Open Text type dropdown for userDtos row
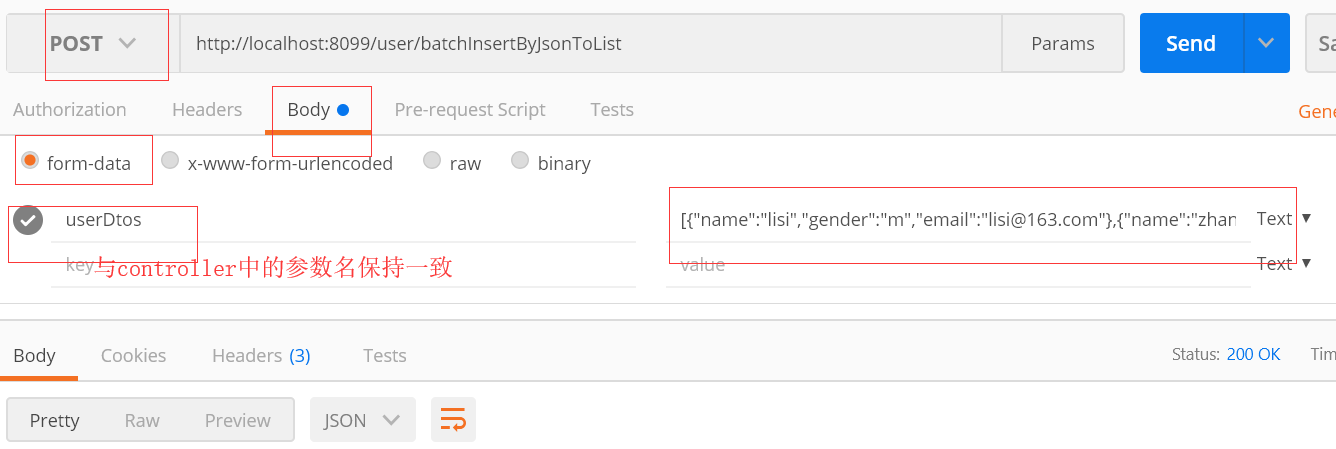 pyautogui.click(x=1284, y=218)
